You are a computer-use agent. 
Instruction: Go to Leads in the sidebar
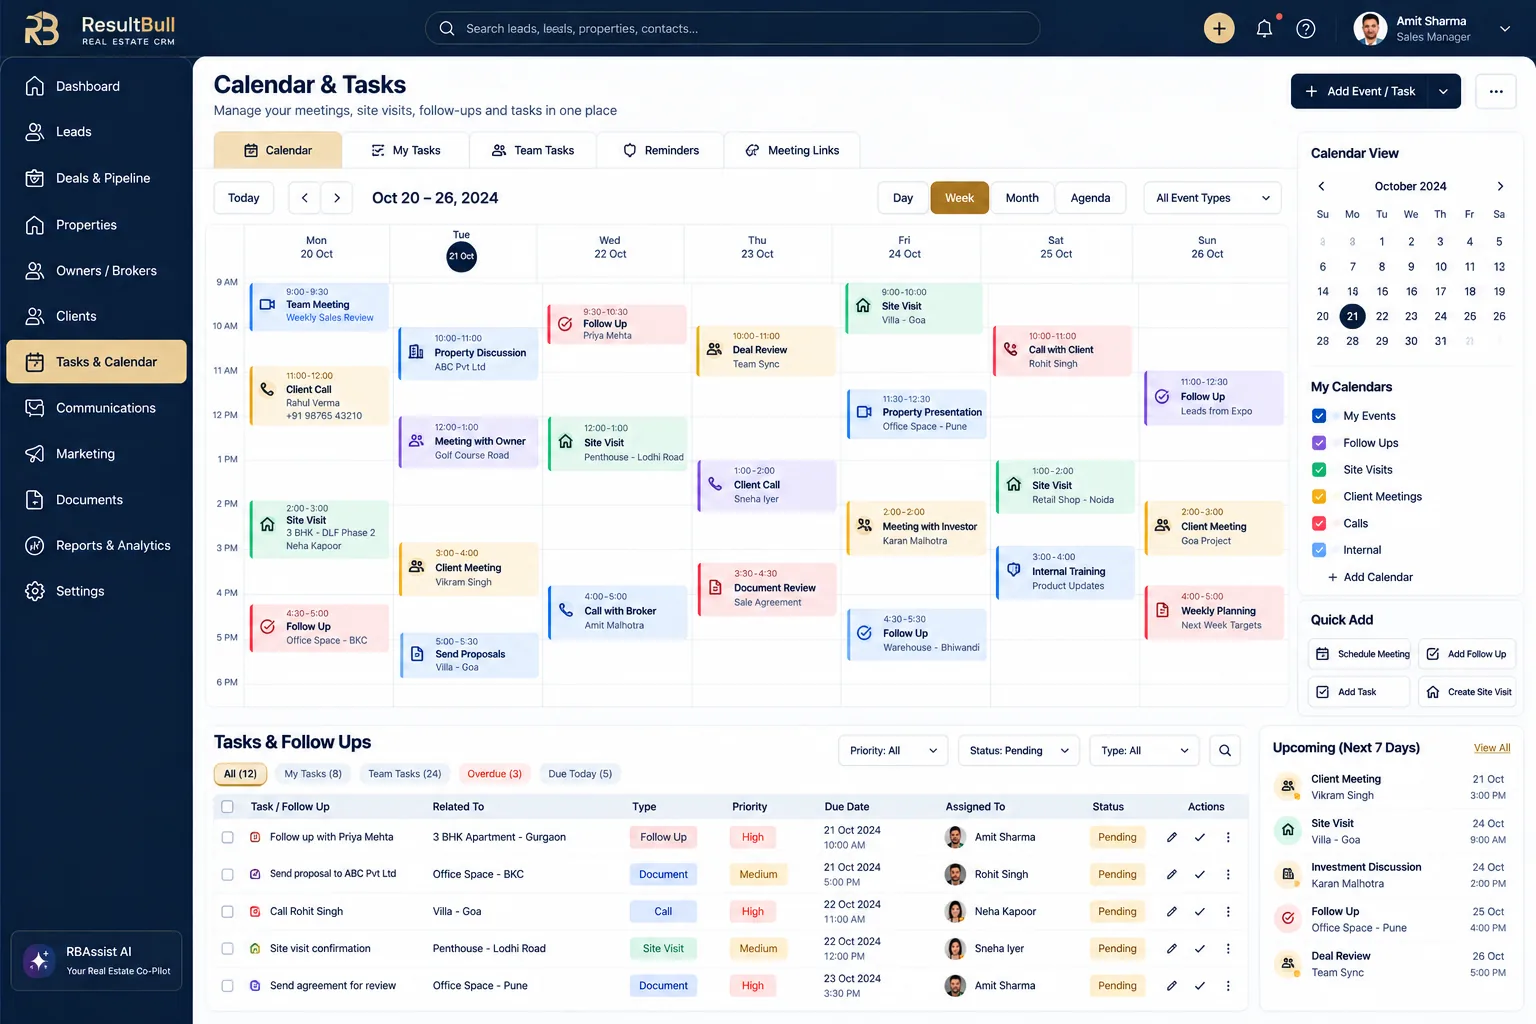click(96, 131)
